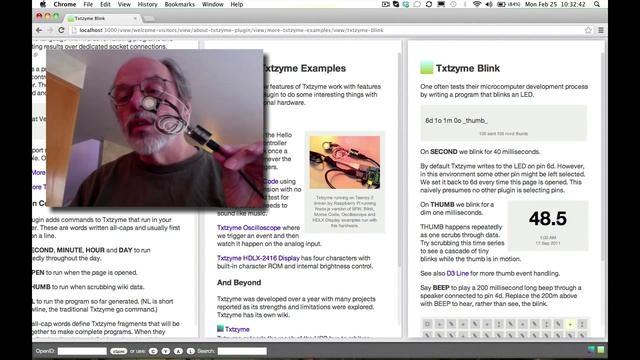Image resolution: width=640 pixels, height=360 pixels.
Task: Click the Search input field
Action: point(242,351)
